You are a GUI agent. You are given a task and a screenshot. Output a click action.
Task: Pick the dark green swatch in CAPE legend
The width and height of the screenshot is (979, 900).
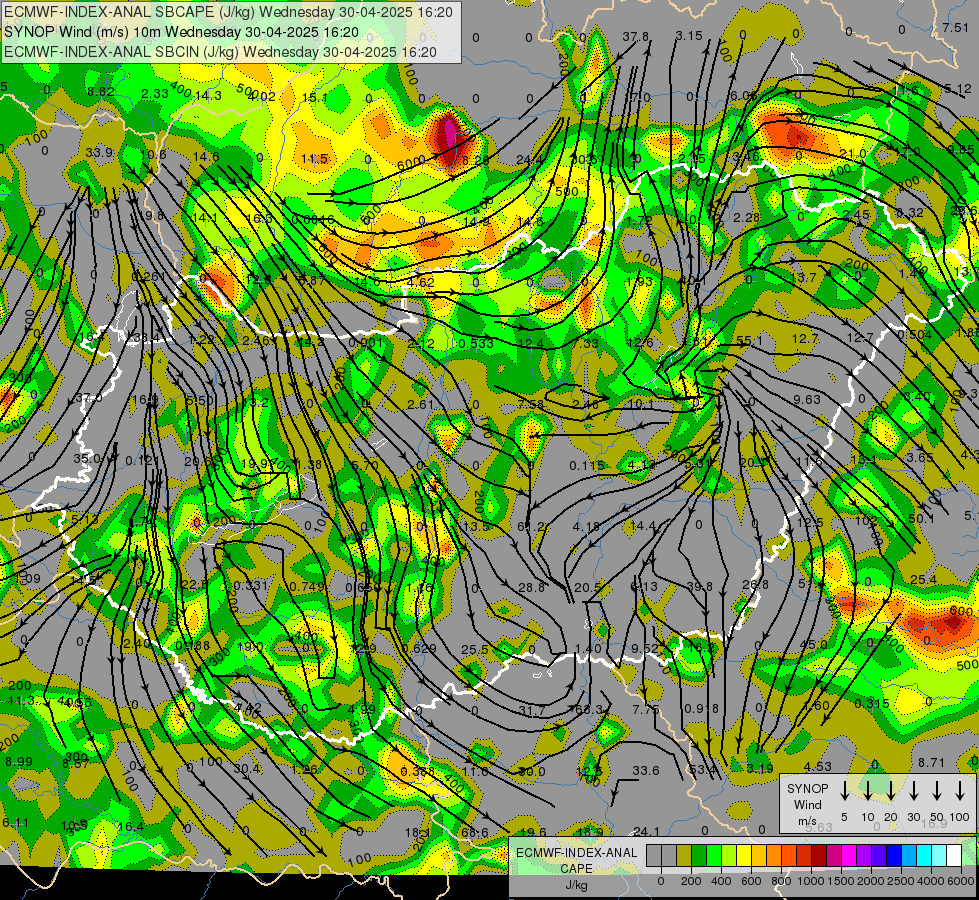click(x=699, y=855)
